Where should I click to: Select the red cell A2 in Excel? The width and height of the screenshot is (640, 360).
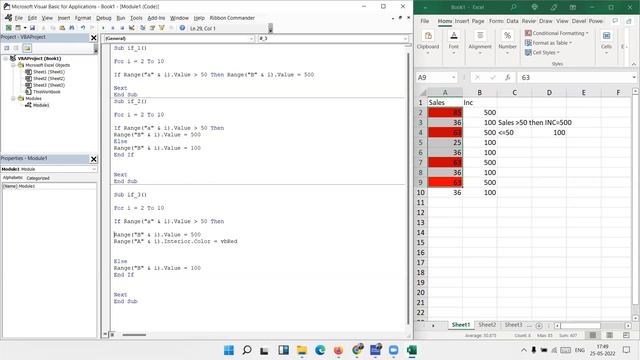pyautogui.click(x=445, y=112)
